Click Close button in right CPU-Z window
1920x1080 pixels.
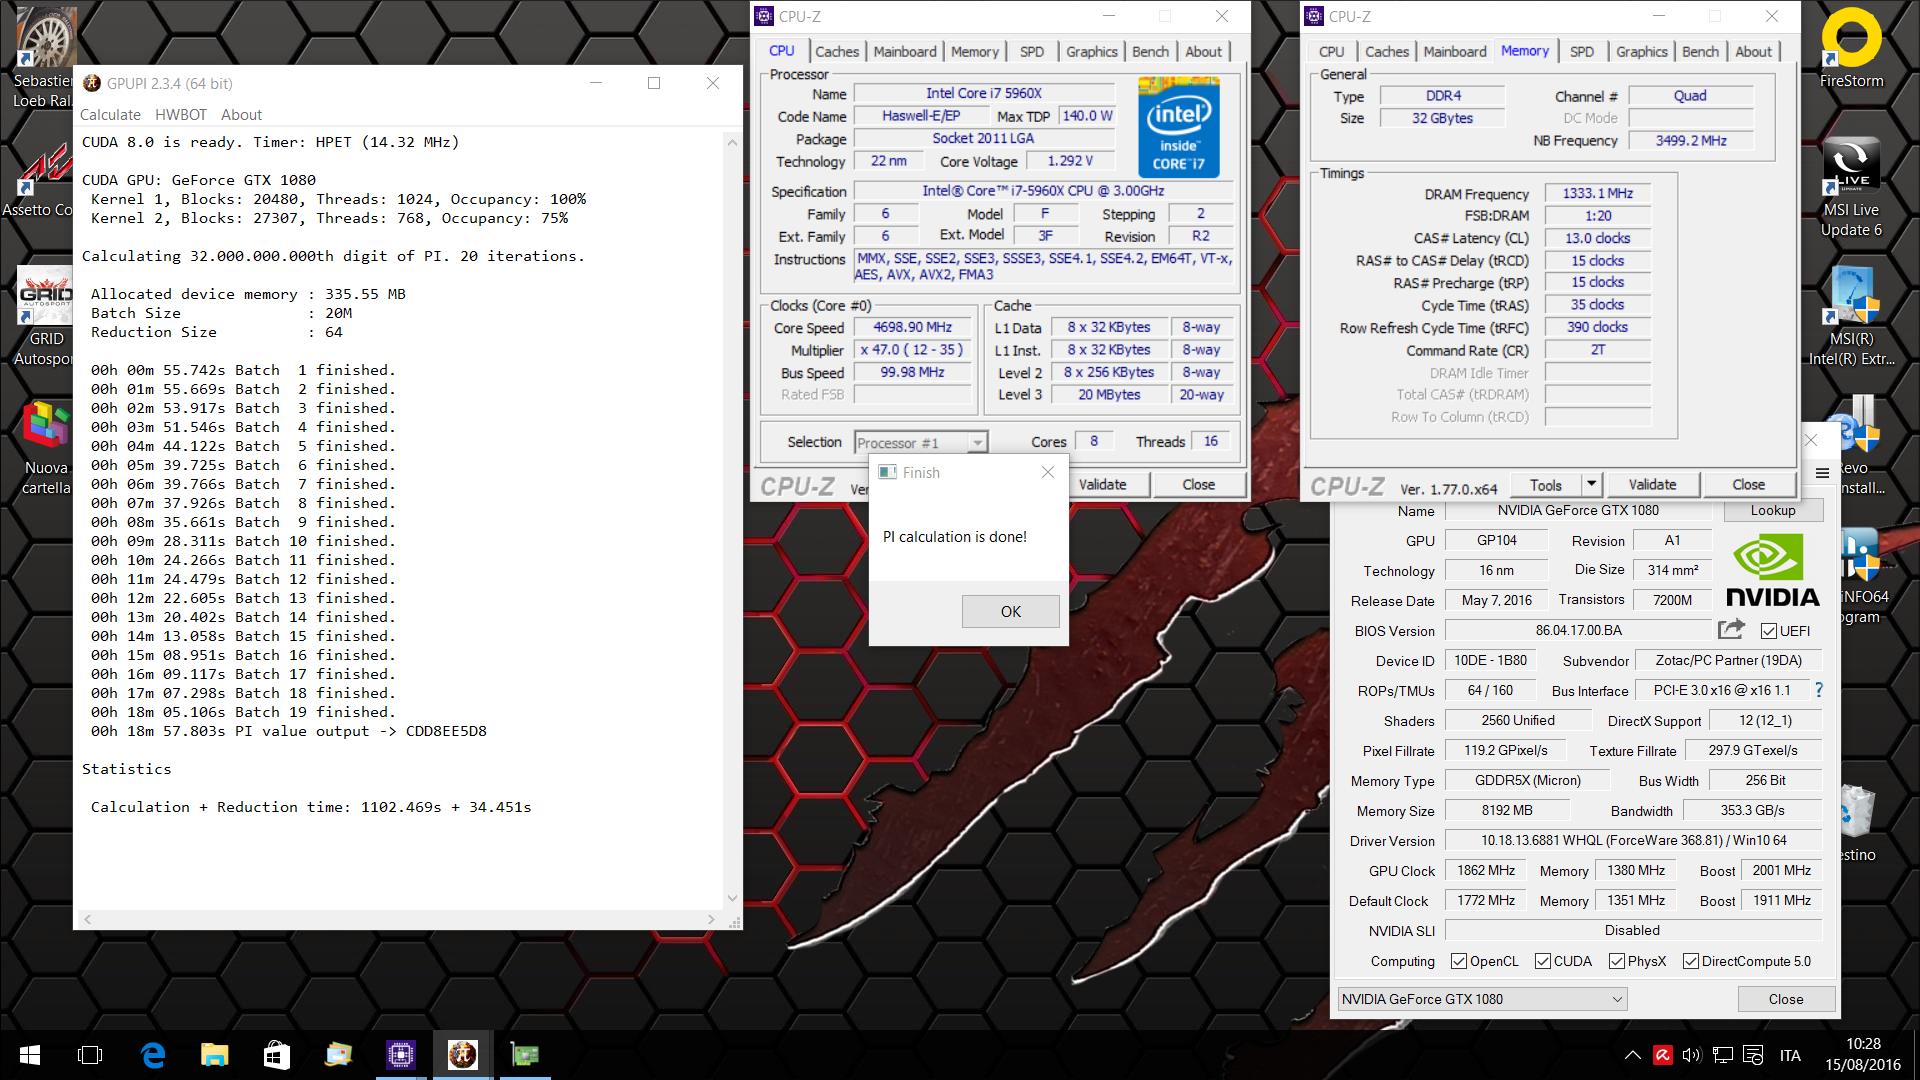click(1748, 484)
